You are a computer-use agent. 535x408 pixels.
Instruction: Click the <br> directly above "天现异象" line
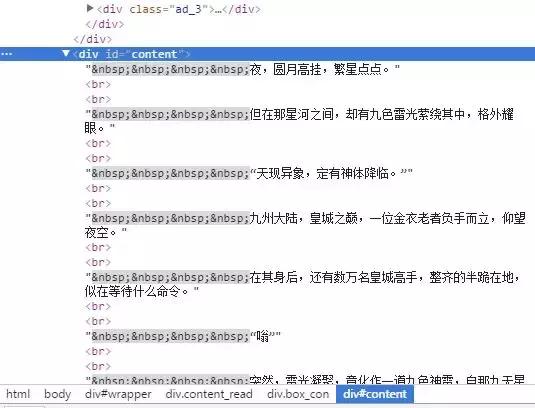pyautogui.click(x=98, y=158)
